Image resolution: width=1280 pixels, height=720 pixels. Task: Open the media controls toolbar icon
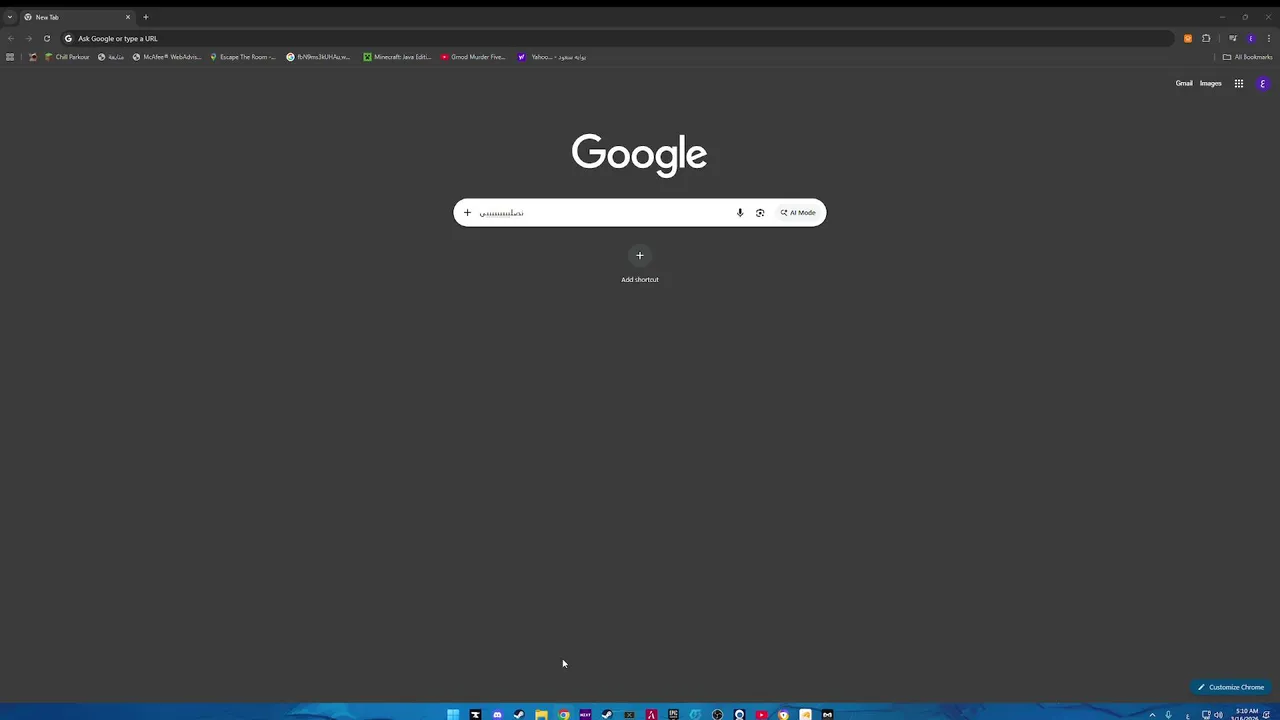coord(1233,38)
